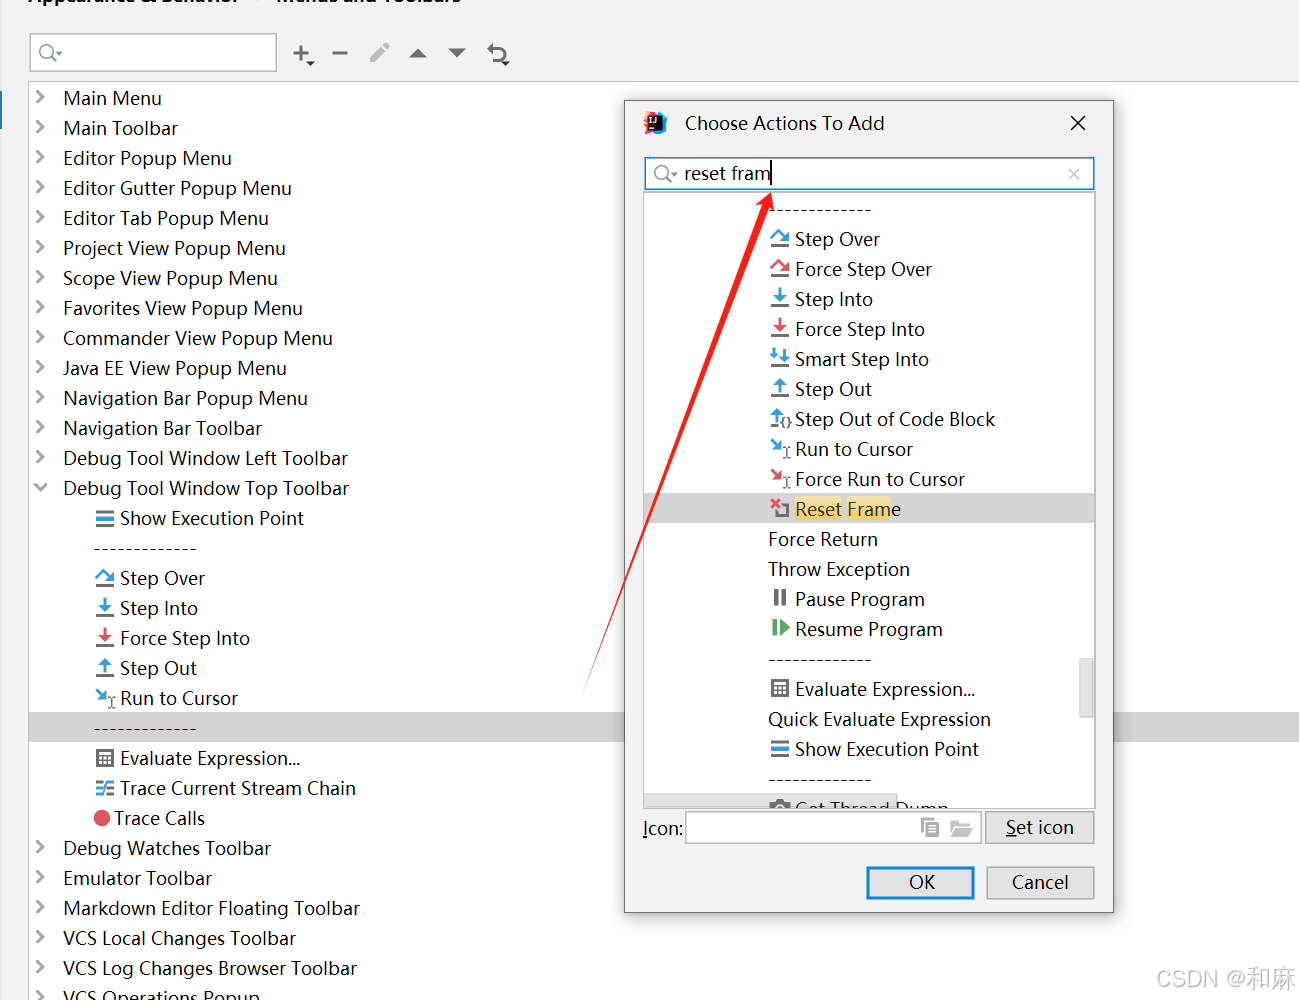
Task: Click the Run to Cursor icon
Action: (x=779, y=448)
